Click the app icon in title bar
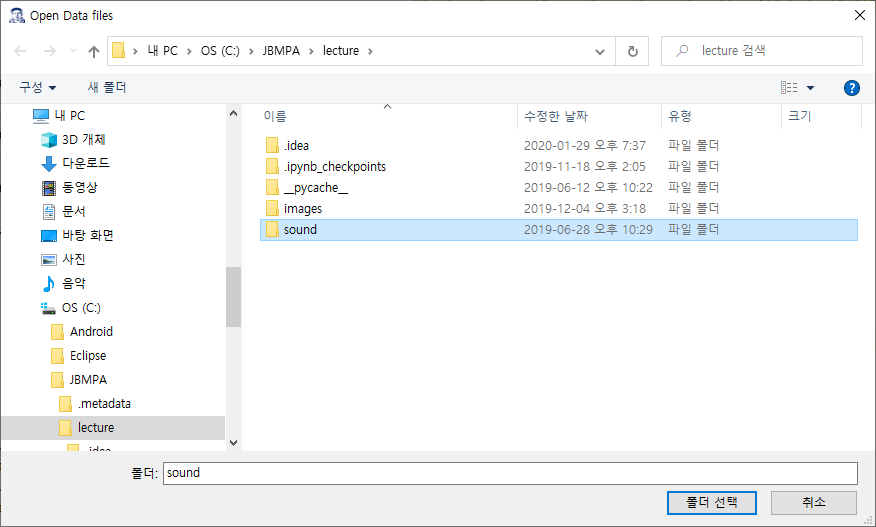The height and width of the screenshot is (527, 876). [17, 16]
